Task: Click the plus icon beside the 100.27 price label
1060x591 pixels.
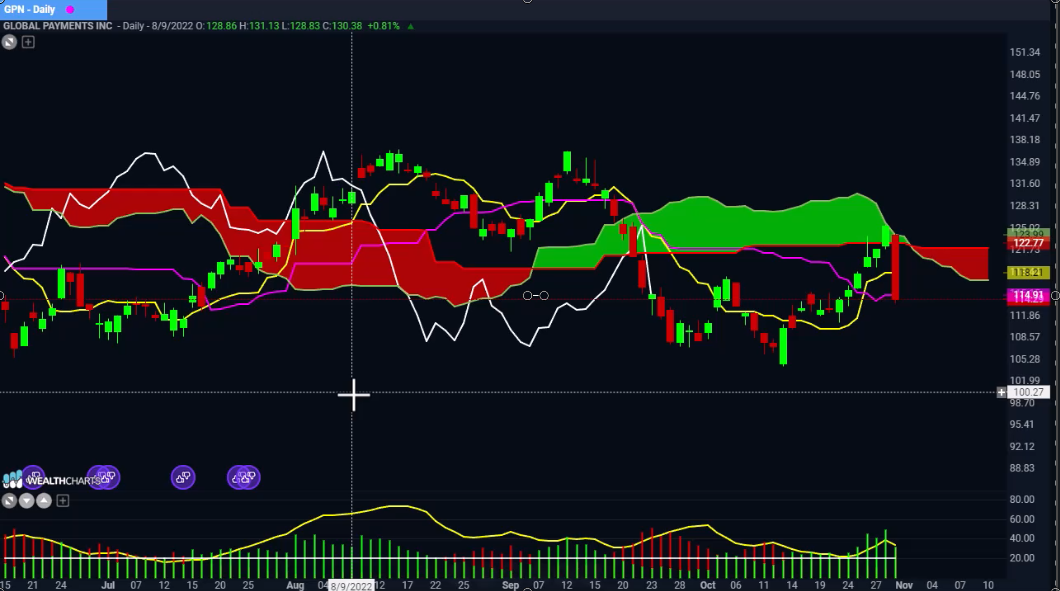Action: [1001, 392]
